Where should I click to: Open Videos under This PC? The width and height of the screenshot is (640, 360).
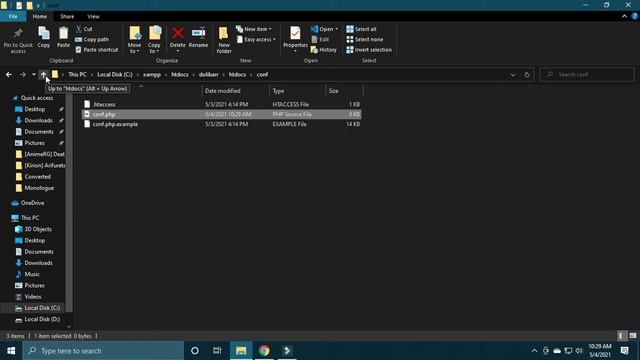point(32,297)
